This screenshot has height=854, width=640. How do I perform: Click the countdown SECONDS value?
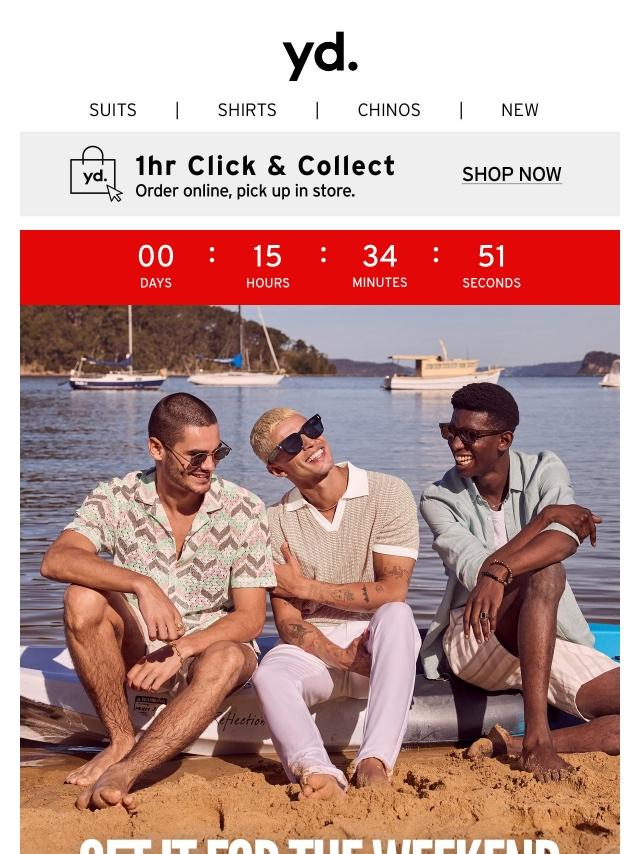pyautogui.click(x=491, y=256)
